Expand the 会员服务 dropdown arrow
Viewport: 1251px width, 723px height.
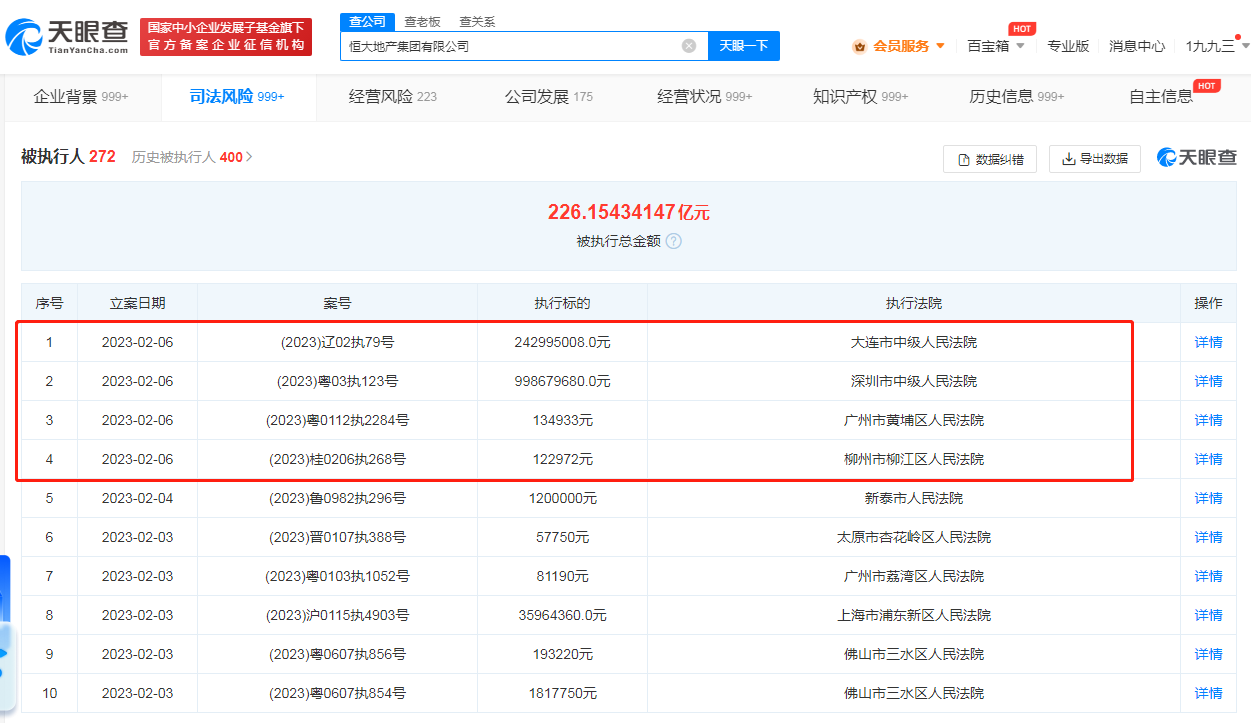coord(940,46)
